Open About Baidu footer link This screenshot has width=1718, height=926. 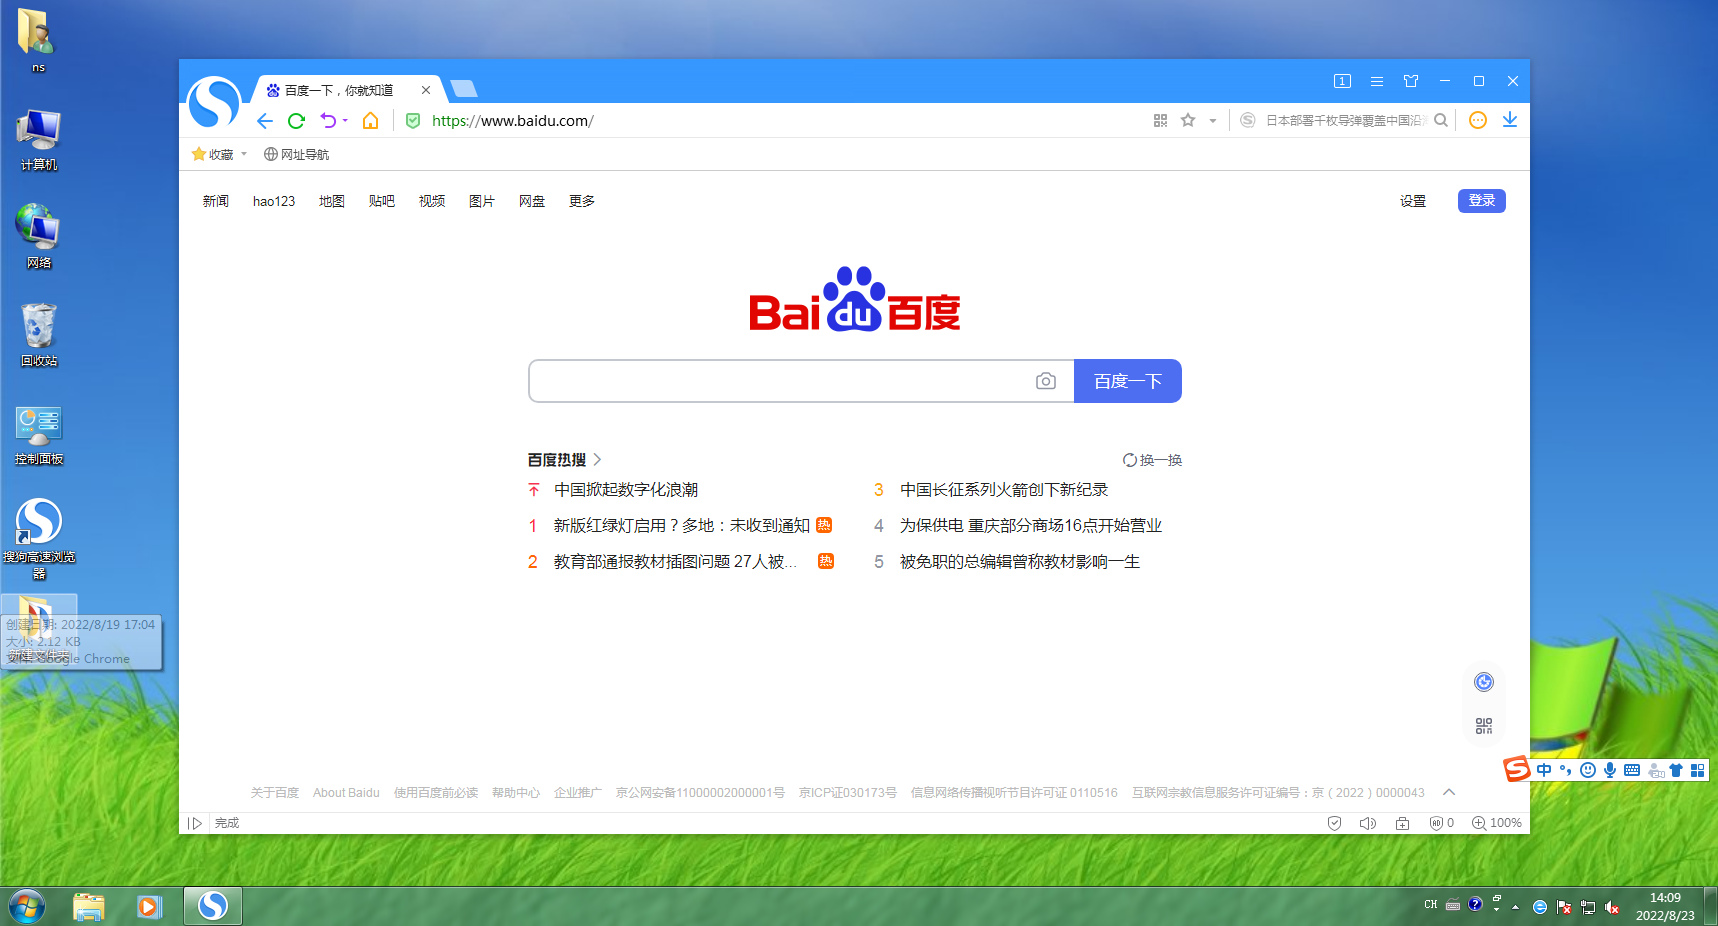coord(346,793)
